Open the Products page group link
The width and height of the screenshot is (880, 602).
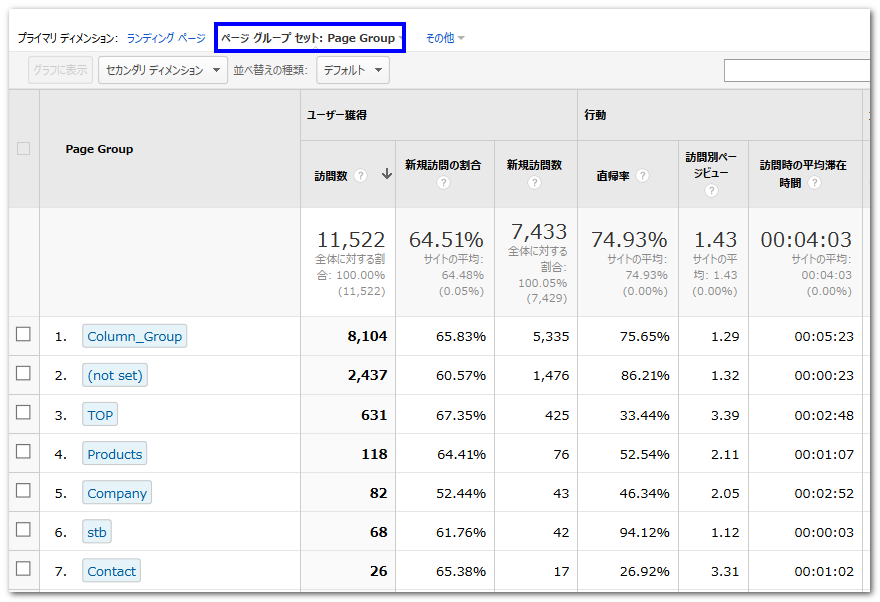pyautogui.click(x=115, y=454)
